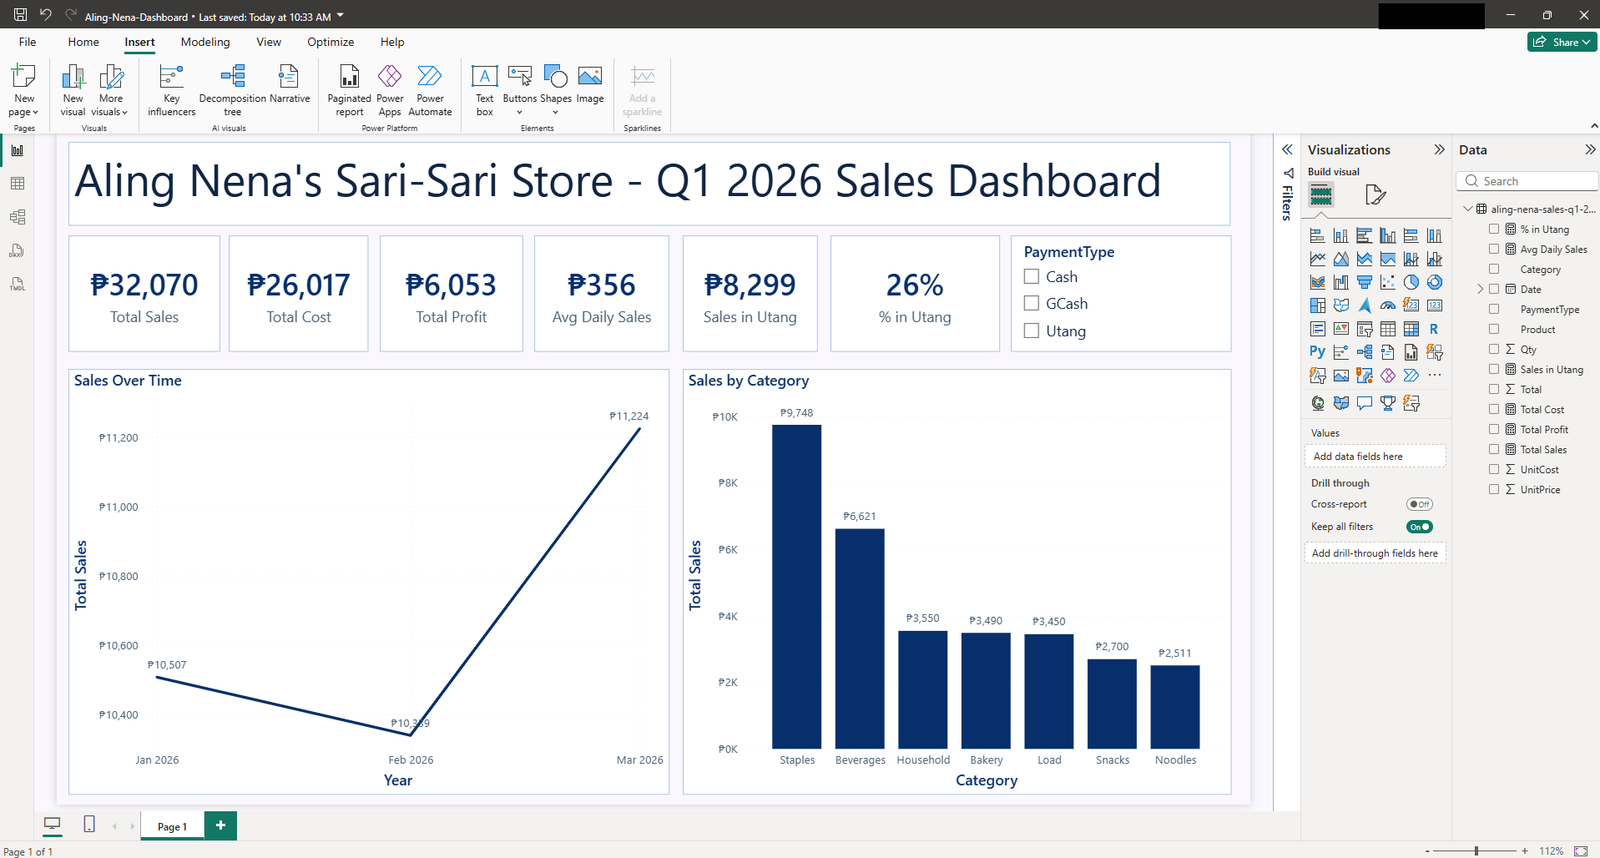Viewport: 1600px width, 858px height.
Task: Open Report view in left sidebar
Action: pos(17,150)
